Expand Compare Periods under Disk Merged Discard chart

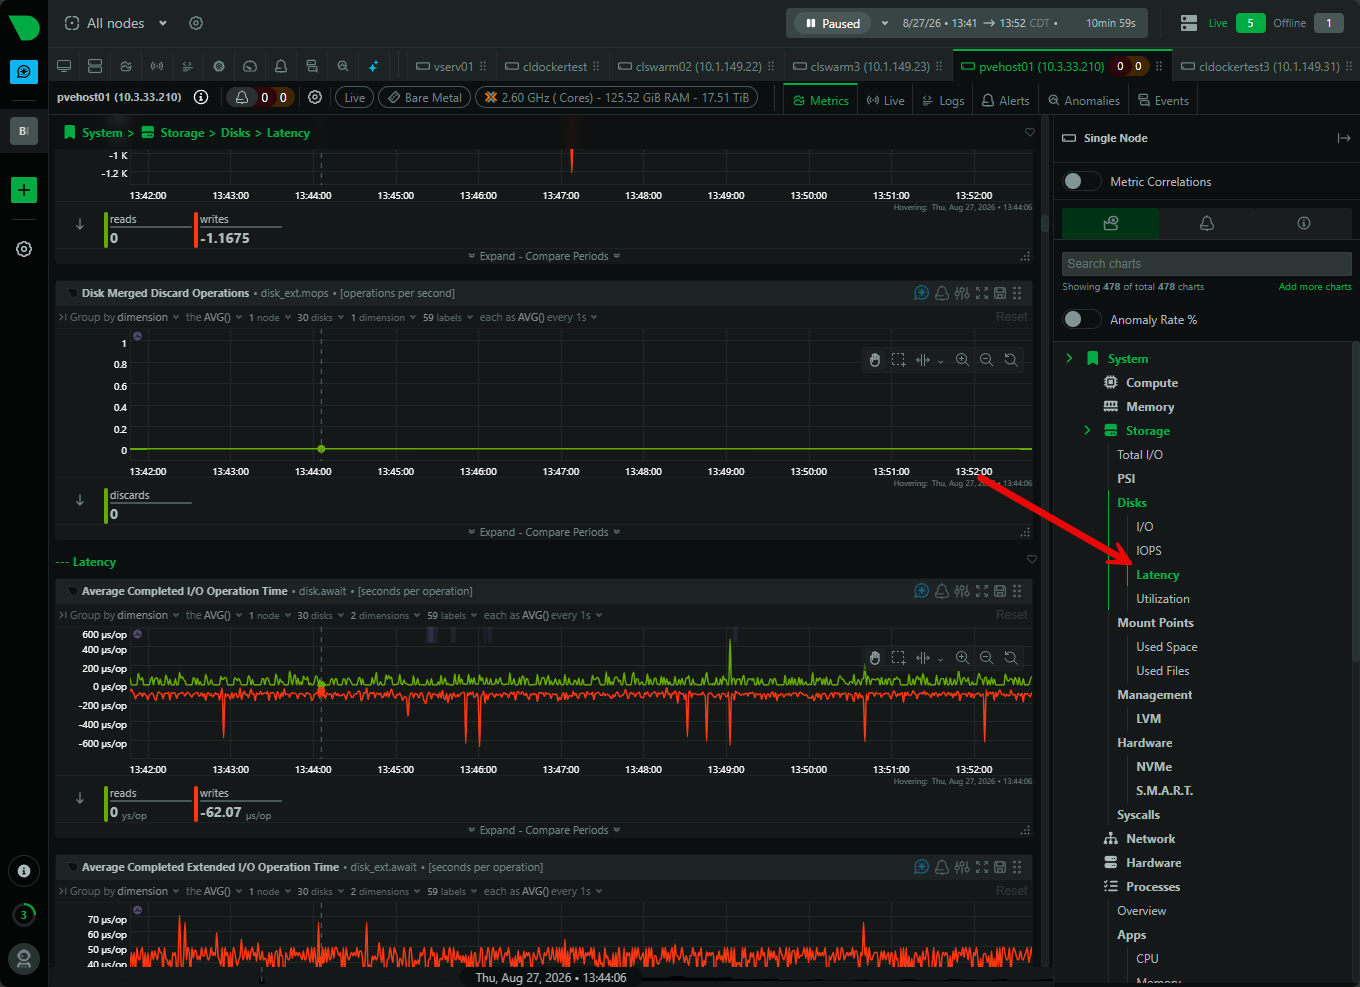coord(544,532)
